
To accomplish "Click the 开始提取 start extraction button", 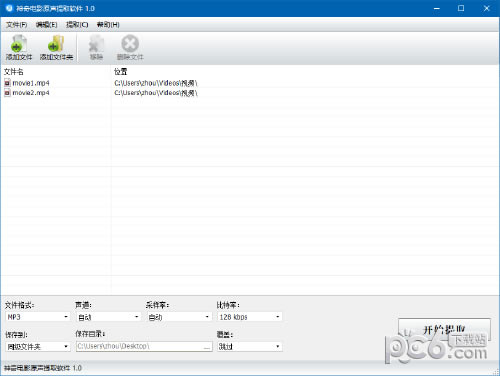I will point(444,330).
